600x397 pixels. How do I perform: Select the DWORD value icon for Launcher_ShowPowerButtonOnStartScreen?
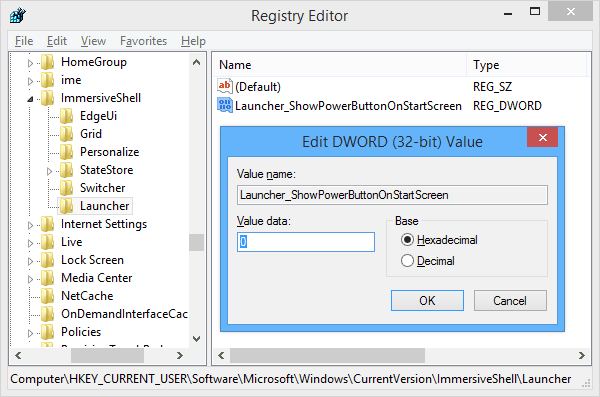(x=225, y=105)
